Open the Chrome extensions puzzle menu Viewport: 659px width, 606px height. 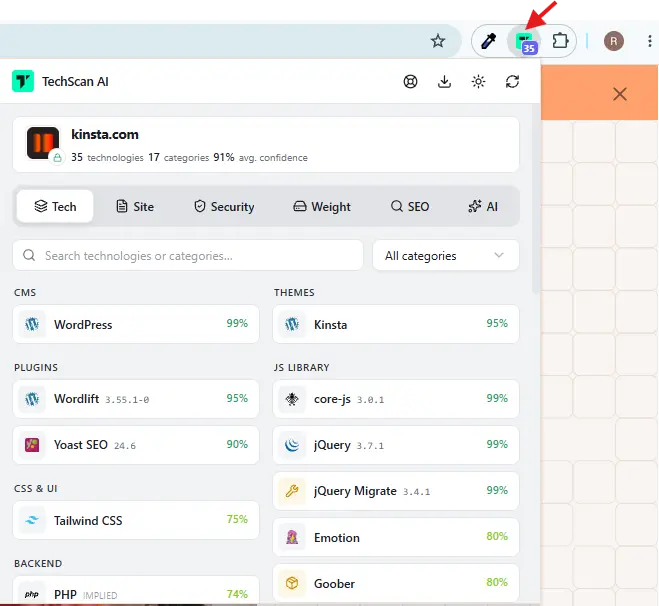point(560,41)
